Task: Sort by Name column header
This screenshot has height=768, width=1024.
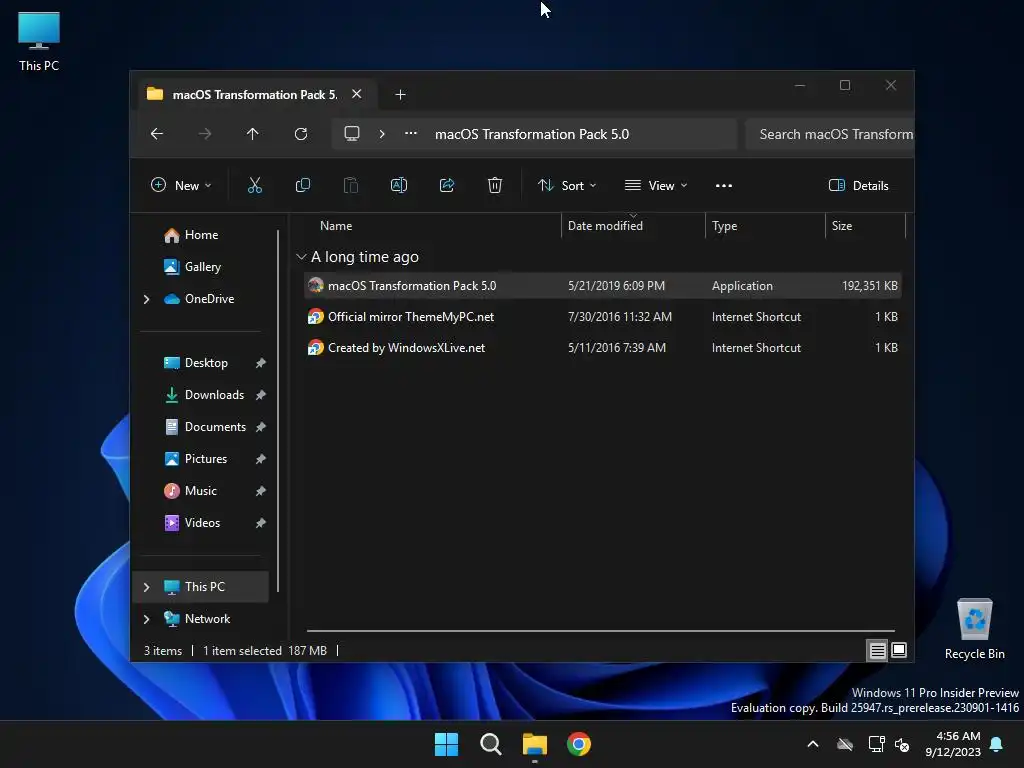Action: tap(336, 226)
